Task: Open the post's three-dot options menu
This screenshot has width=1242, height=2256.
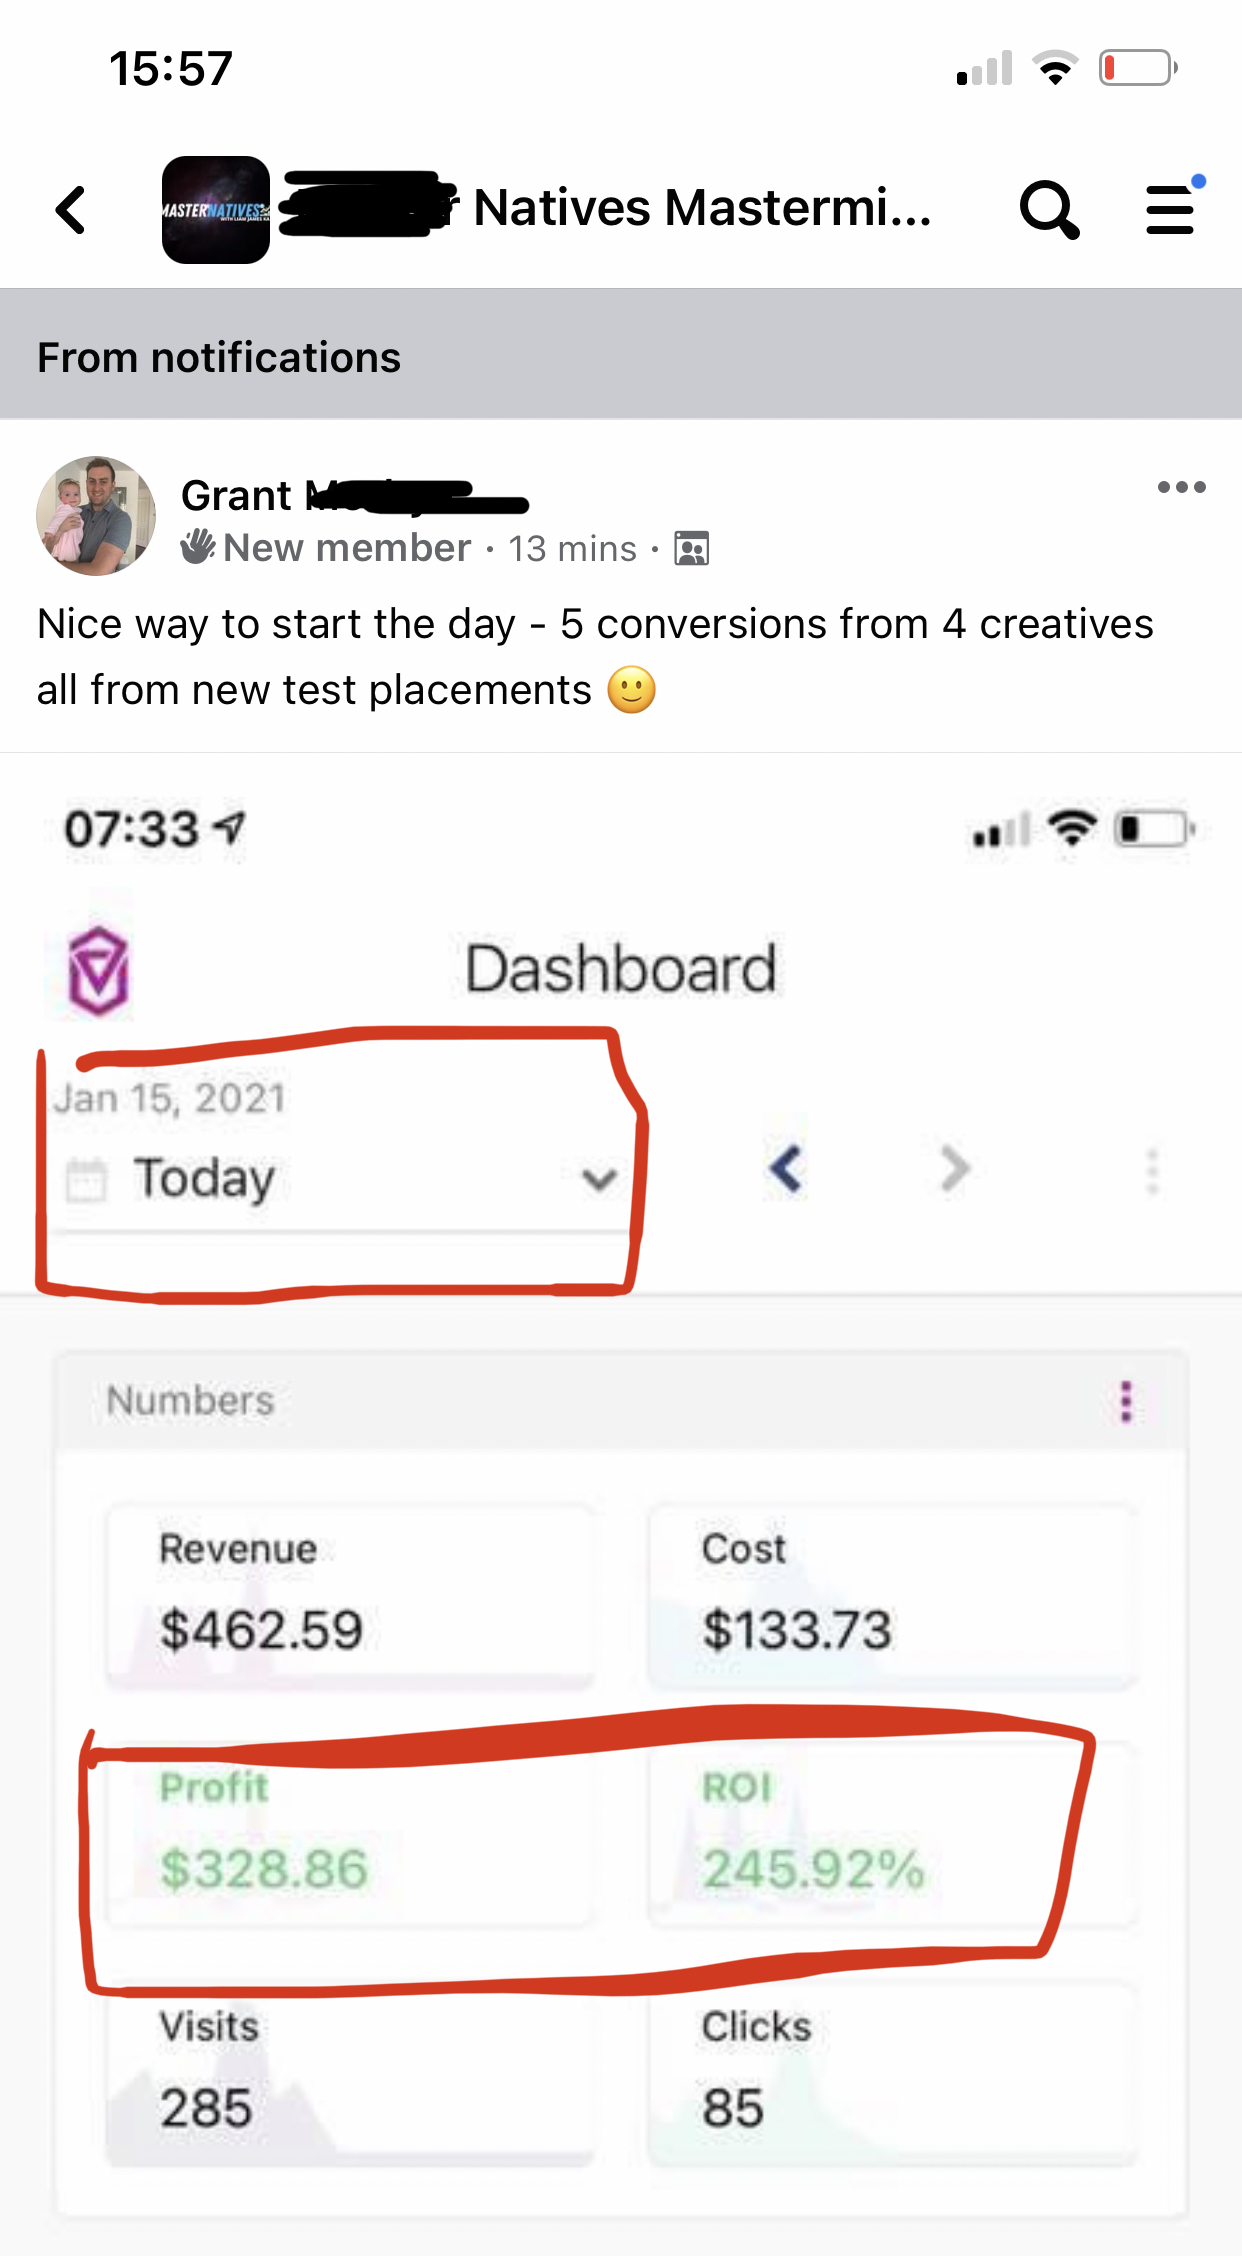Action: tap(1181, 488)
